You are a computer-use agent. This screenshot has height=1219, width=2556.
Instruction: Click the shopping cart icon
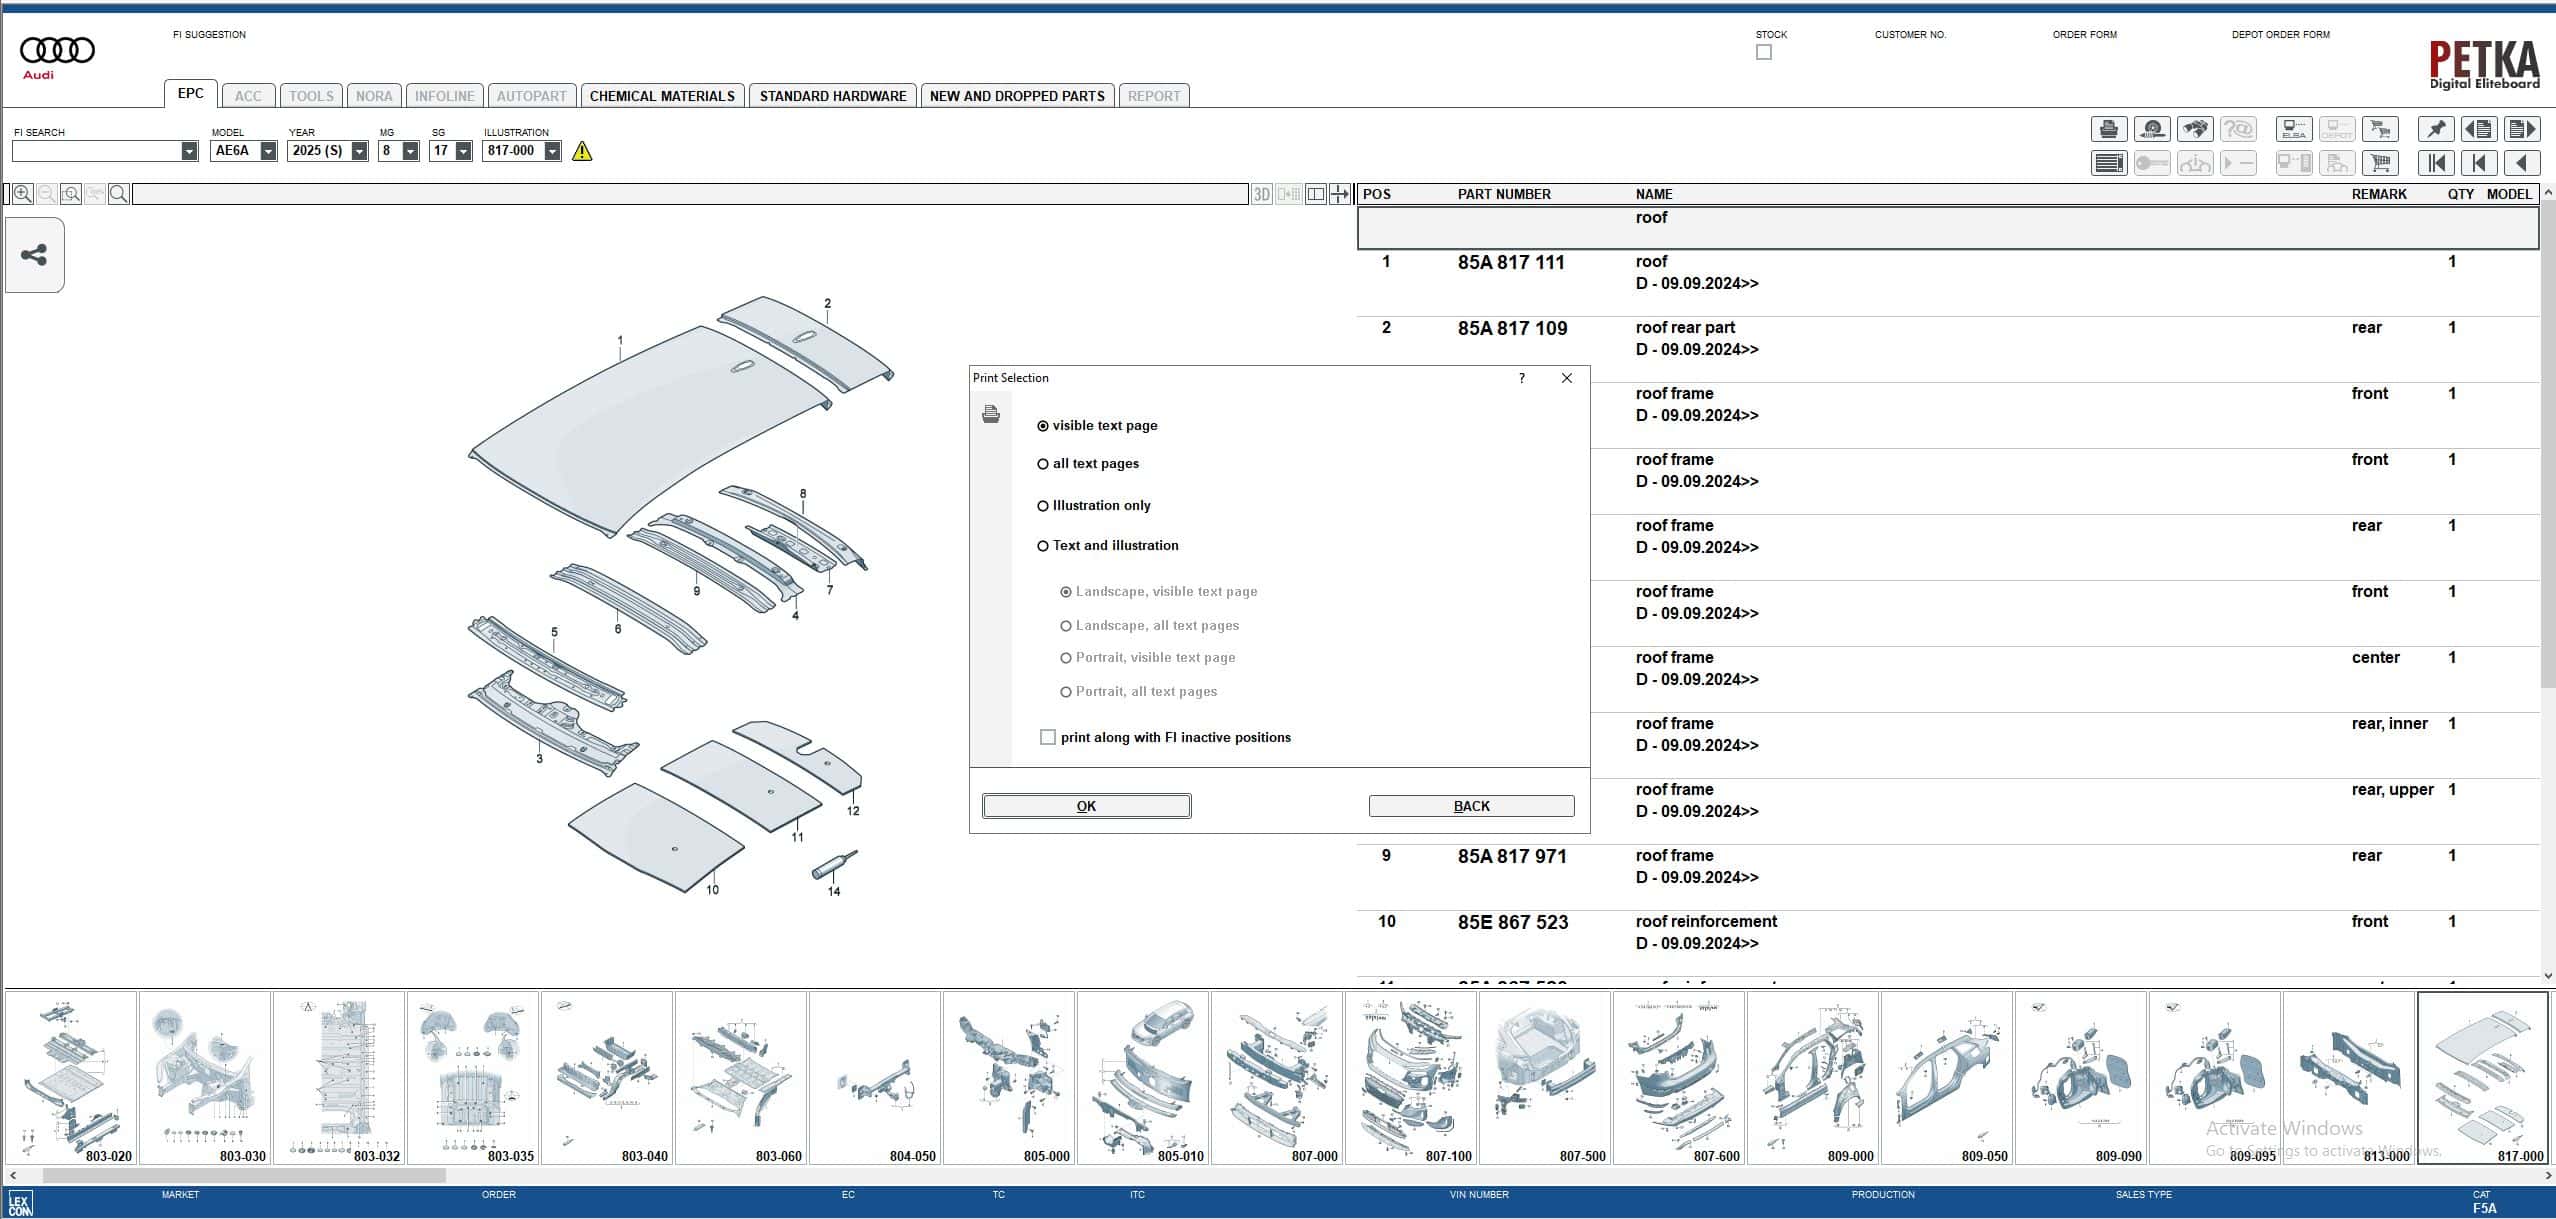pos(2380,163)
